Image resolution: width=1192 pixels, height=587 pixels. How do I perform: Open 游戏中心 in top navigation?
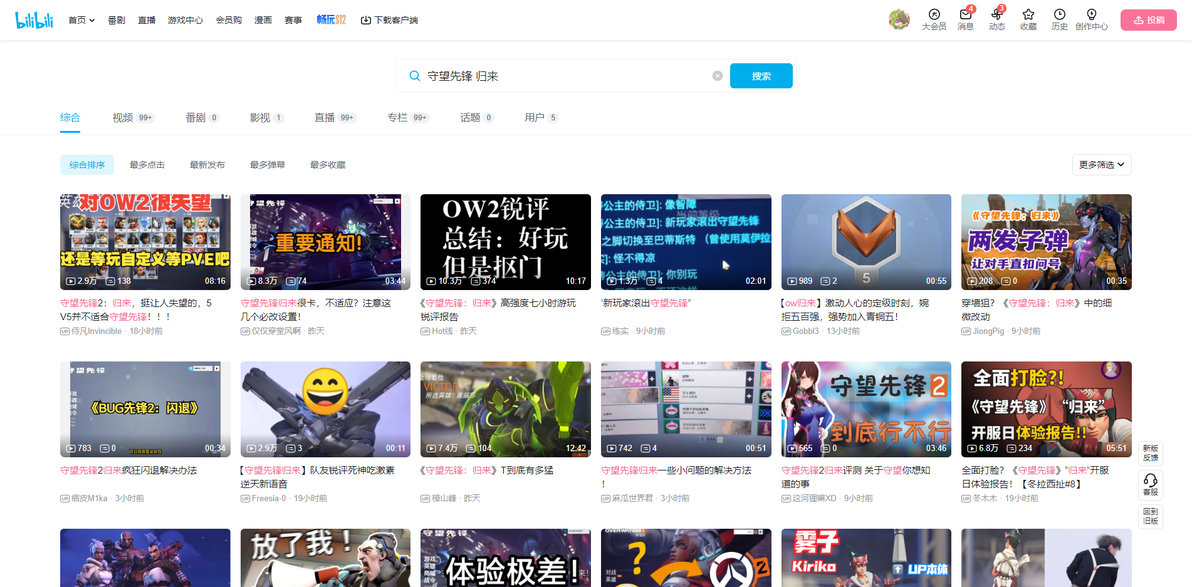(x=185, y=21)
